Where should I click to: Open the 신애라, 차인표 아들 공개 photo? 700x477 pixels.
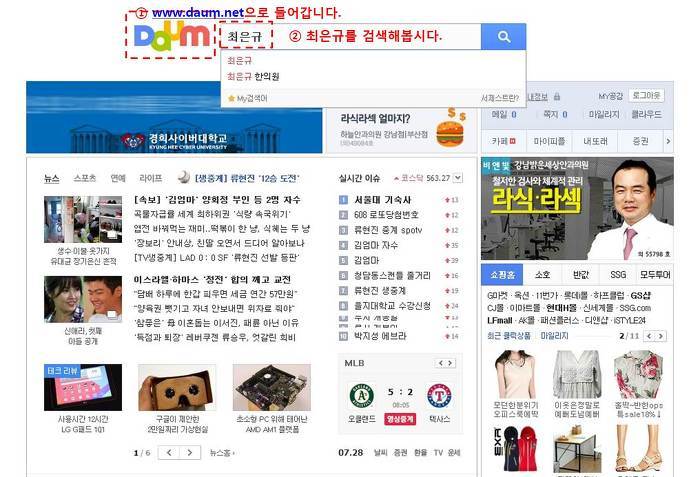[x=83, y=299]
